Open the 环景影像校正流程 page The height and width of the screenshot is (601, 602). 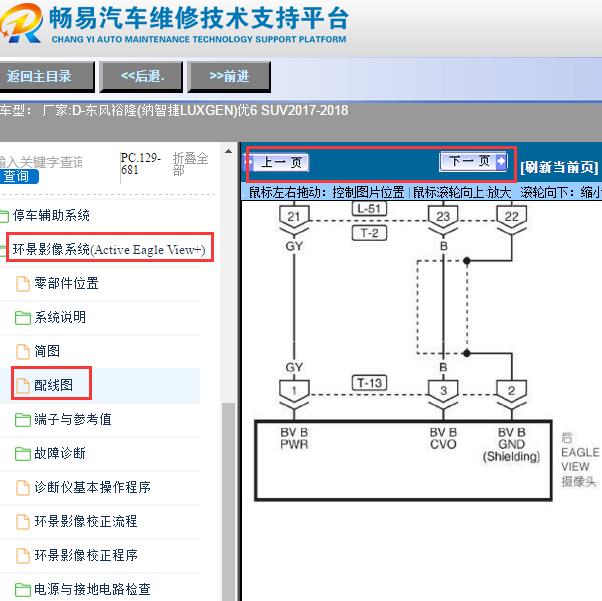coord(86,521)
